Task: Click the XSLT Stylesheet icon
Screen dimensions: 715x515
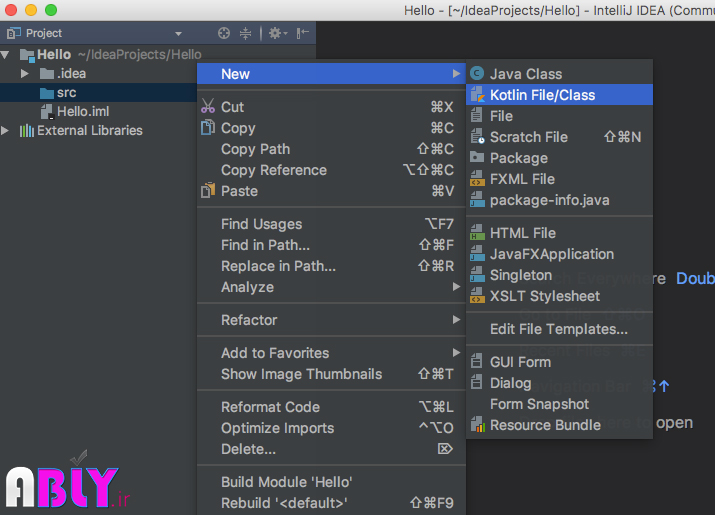Action: tap(477, 295)
